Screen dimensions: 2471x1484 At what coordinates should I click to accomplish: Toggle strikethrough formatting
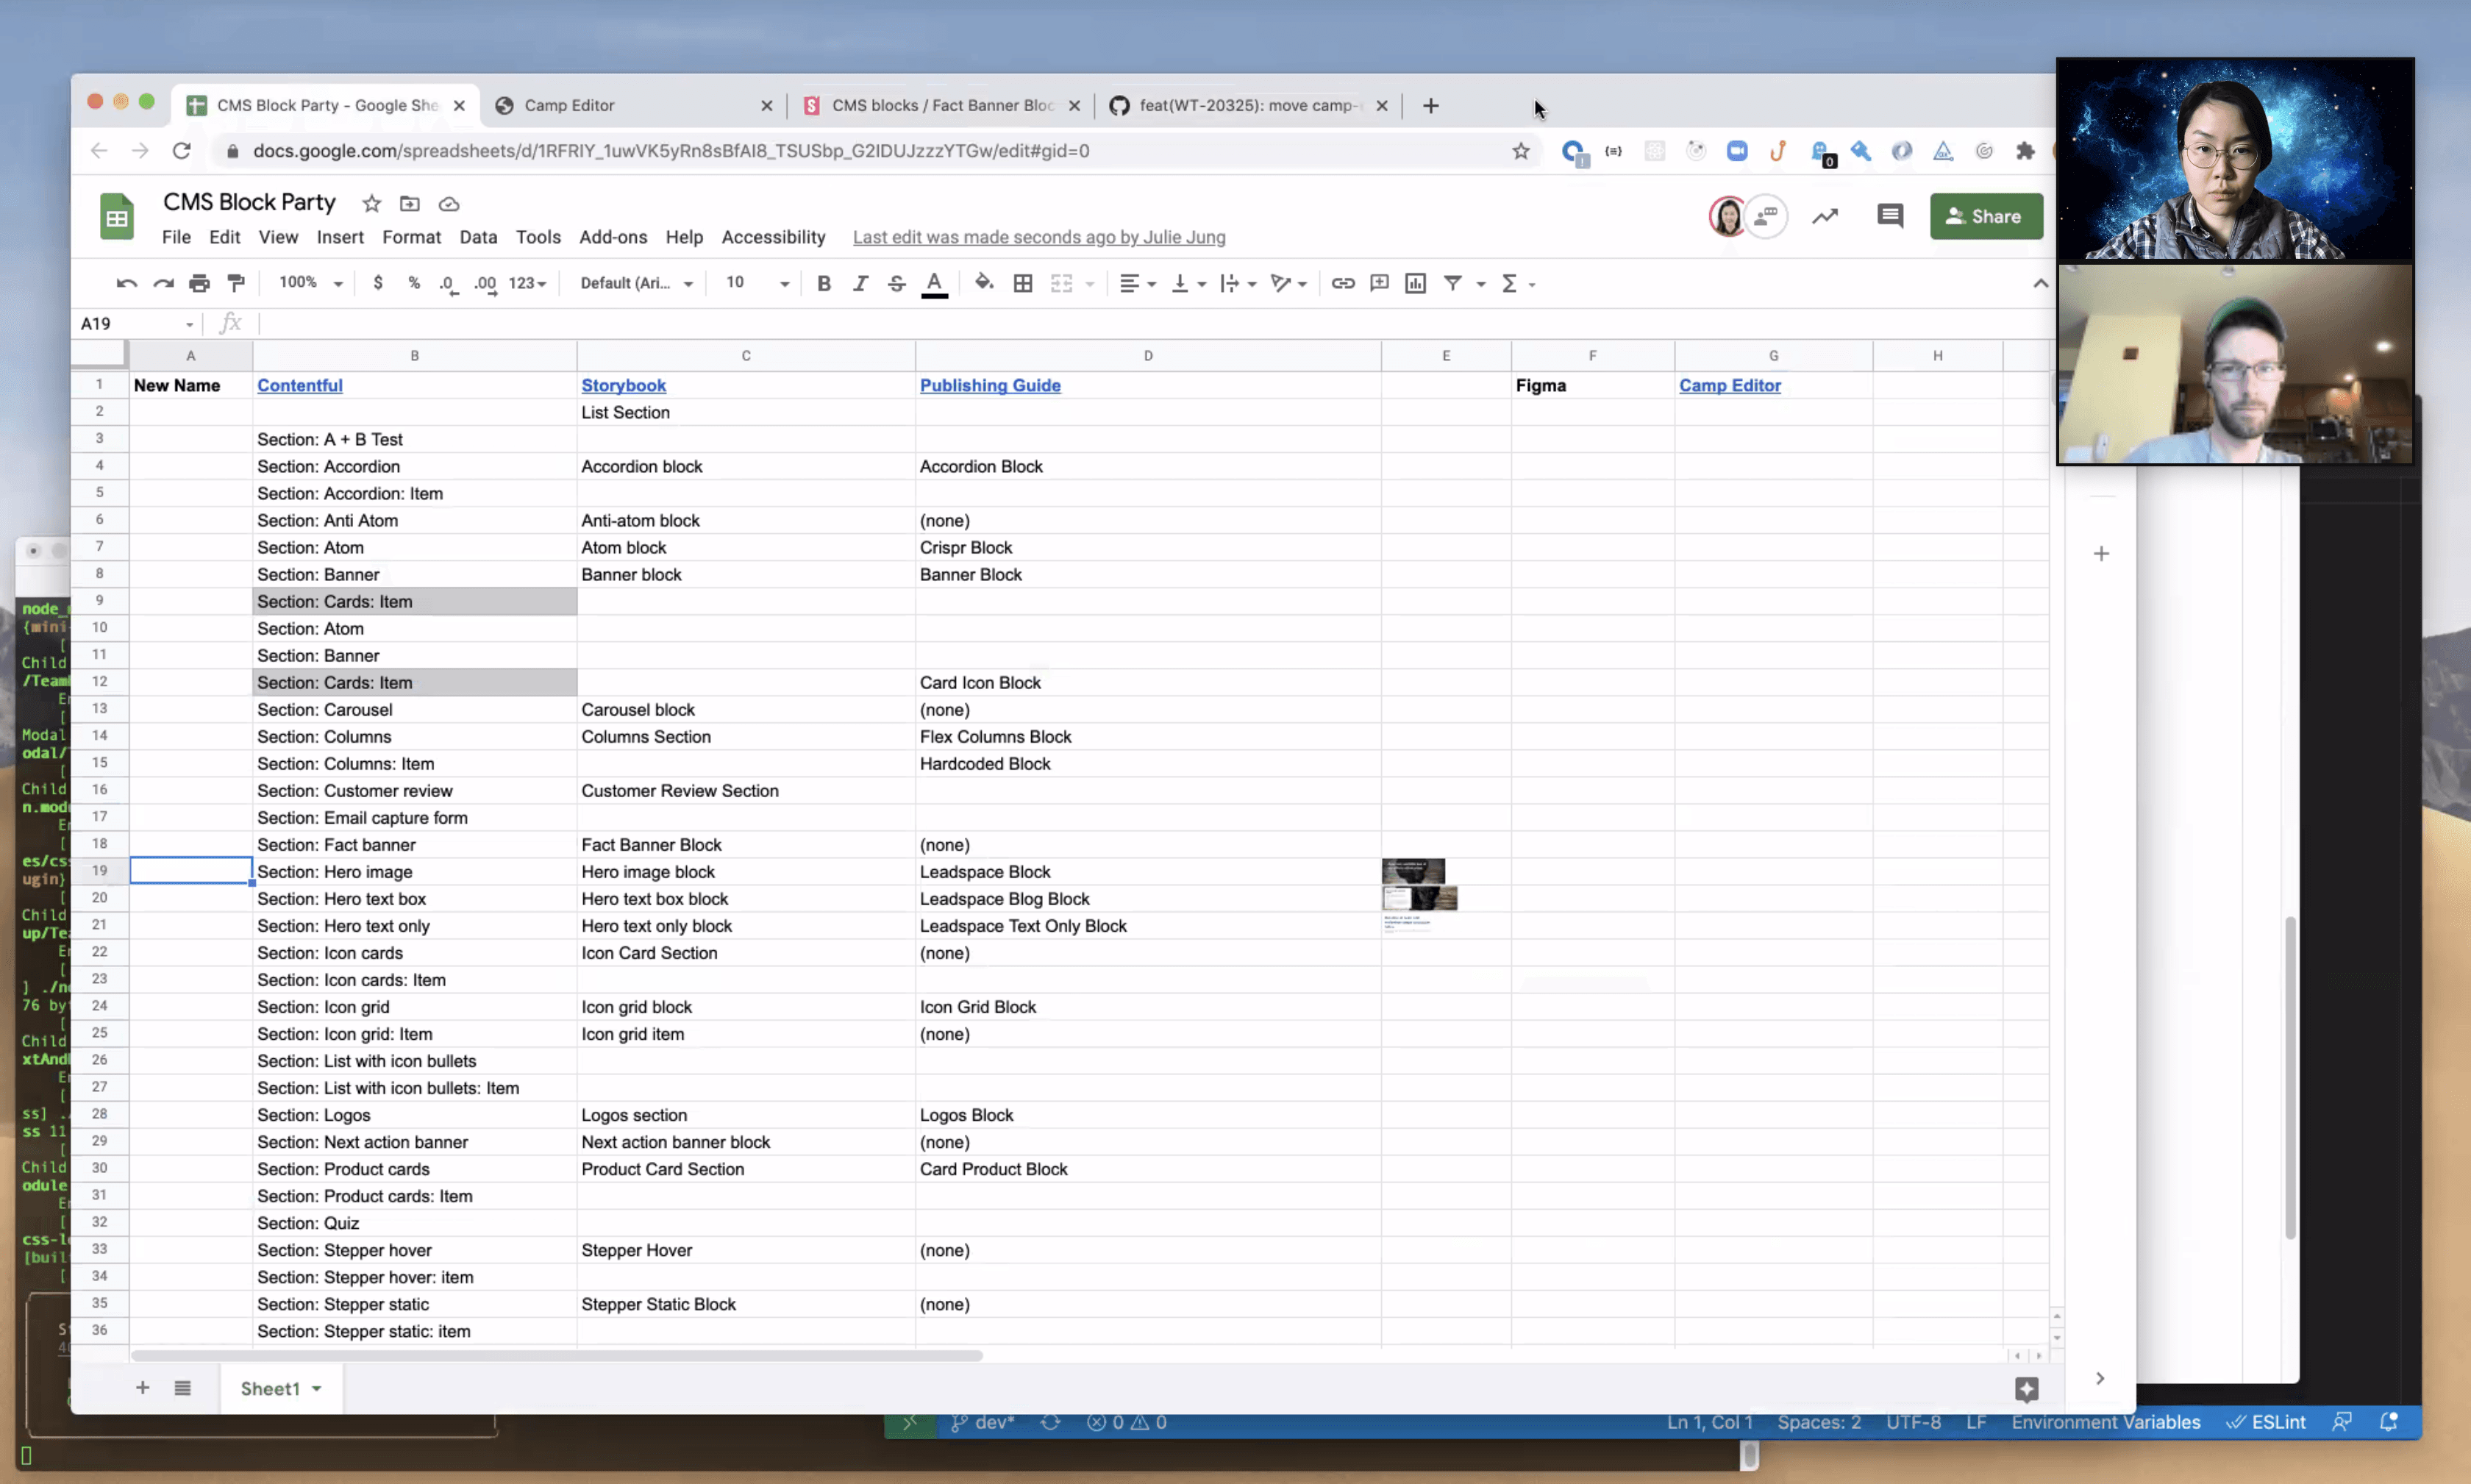(896, 283)
